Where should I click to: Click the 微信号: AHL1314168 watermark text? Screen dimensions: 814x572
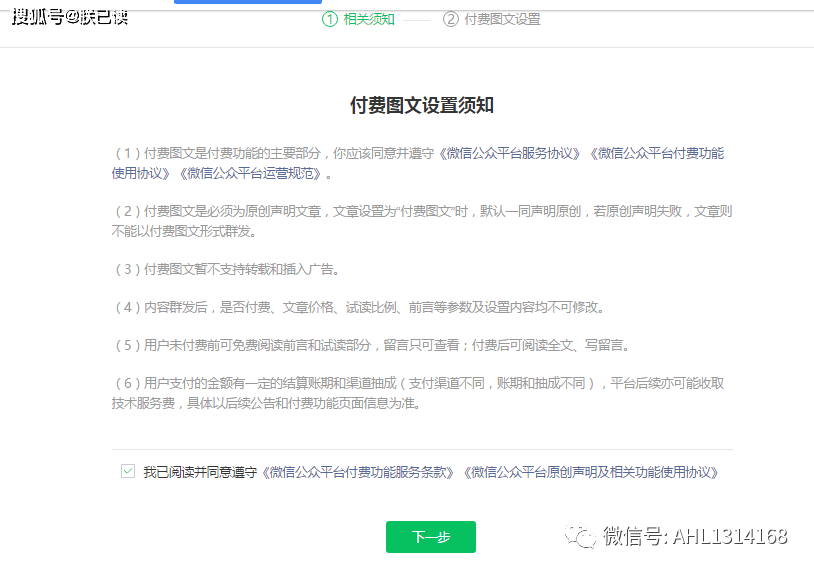click(x=694, y=537)
